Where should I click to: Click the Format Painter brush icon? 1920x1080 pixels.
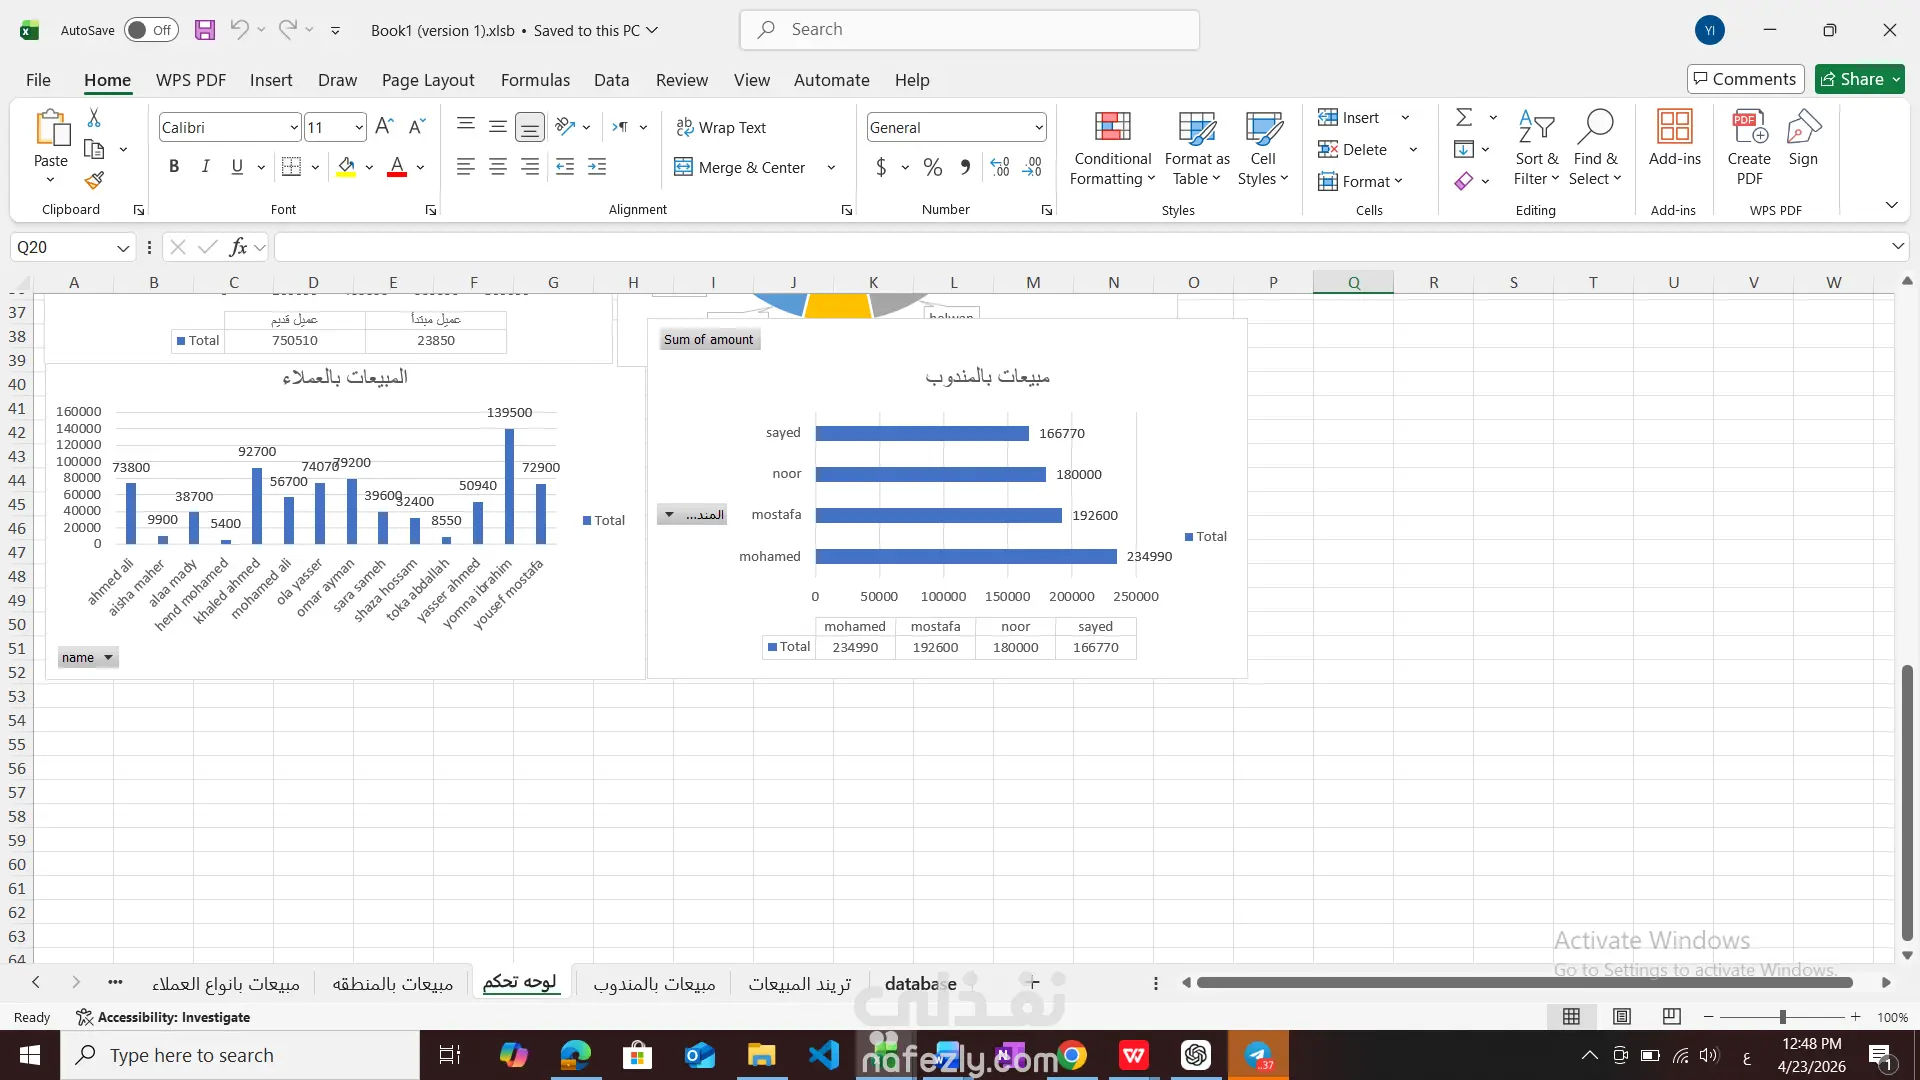94,181
